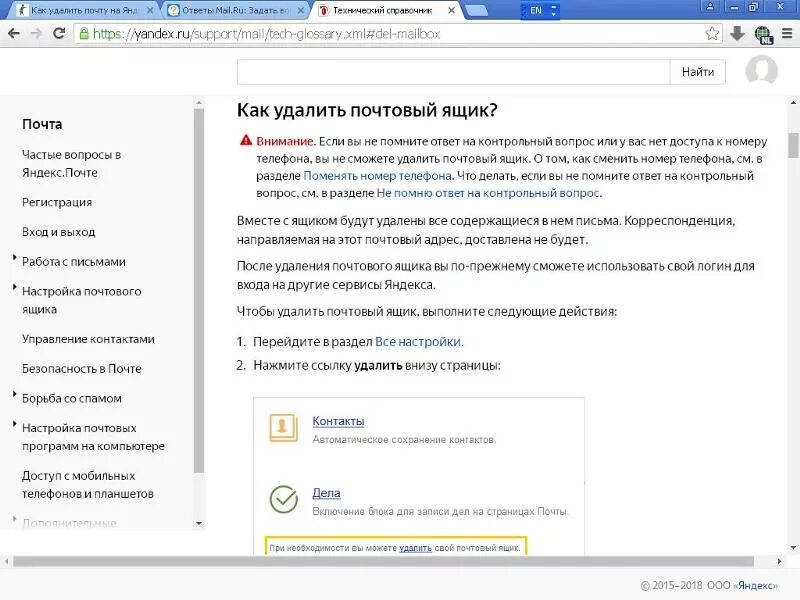This screenshot has height=600, width=800.
Task: Click horizontal scrollbar left arrow
Action: click(x=6, y=562)
